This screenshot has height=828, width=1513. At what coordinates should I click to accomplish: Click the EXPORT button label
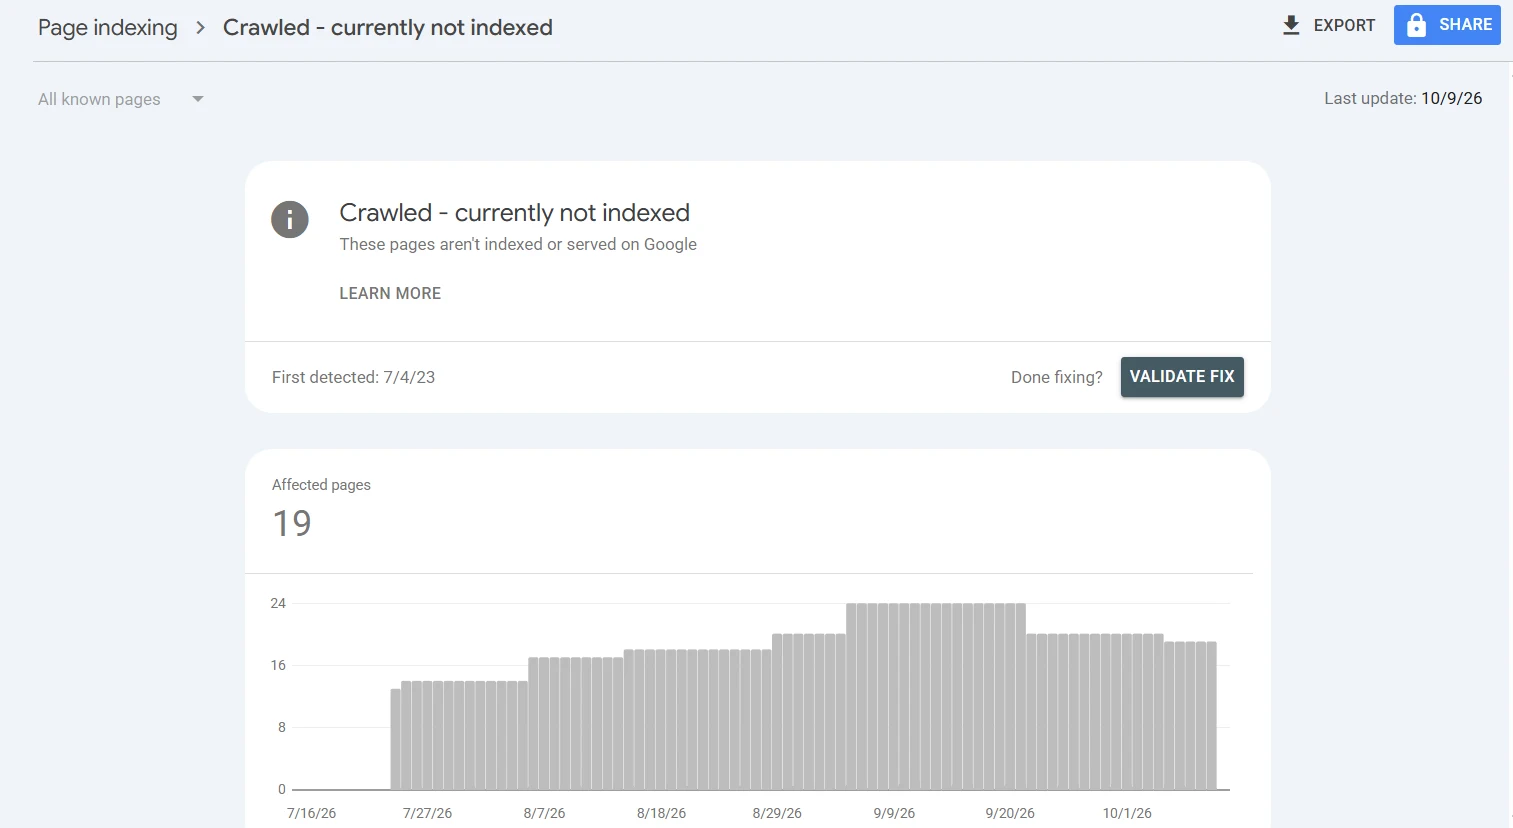click(x=1344, y=25)
